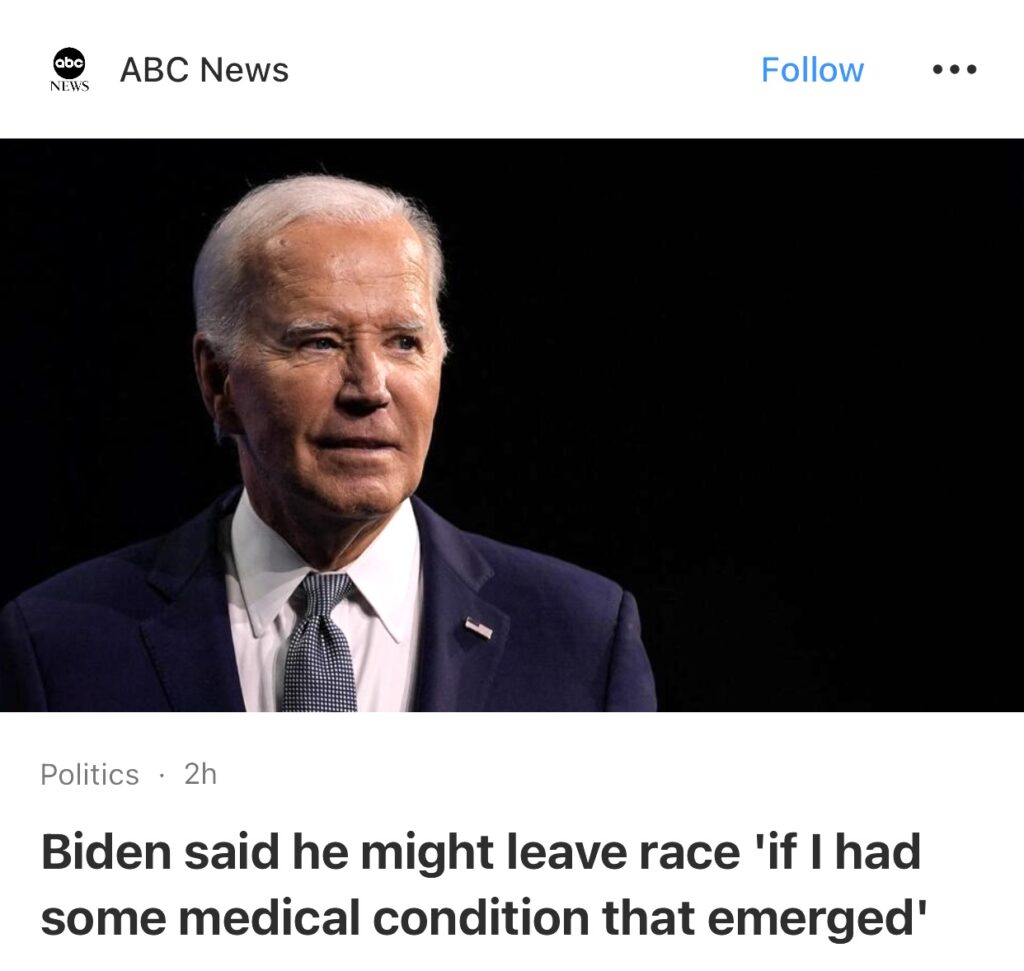
Task: Click the 2h timestamp
Action: click(x=200, y=774)
